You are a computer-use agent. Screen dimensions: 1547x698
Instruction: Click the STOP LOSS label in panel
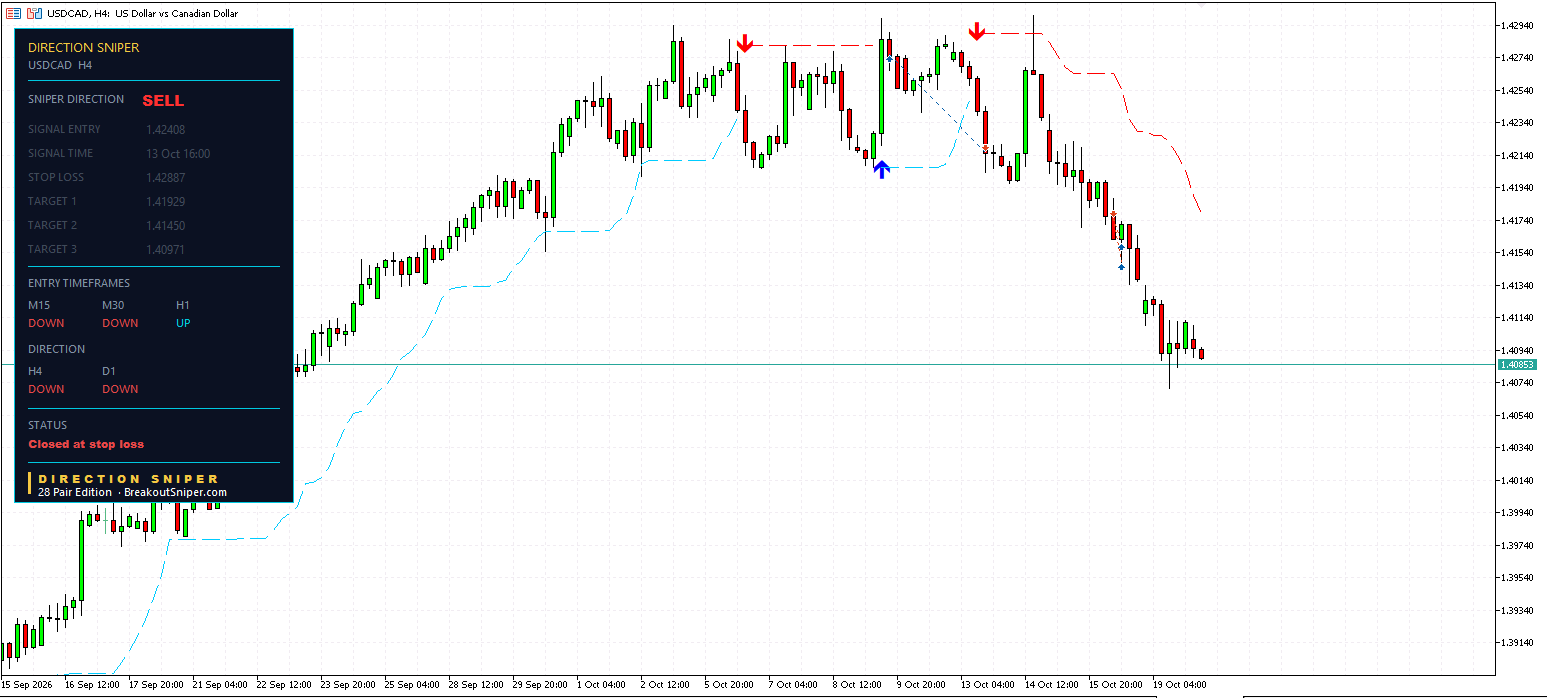point(56,177)
